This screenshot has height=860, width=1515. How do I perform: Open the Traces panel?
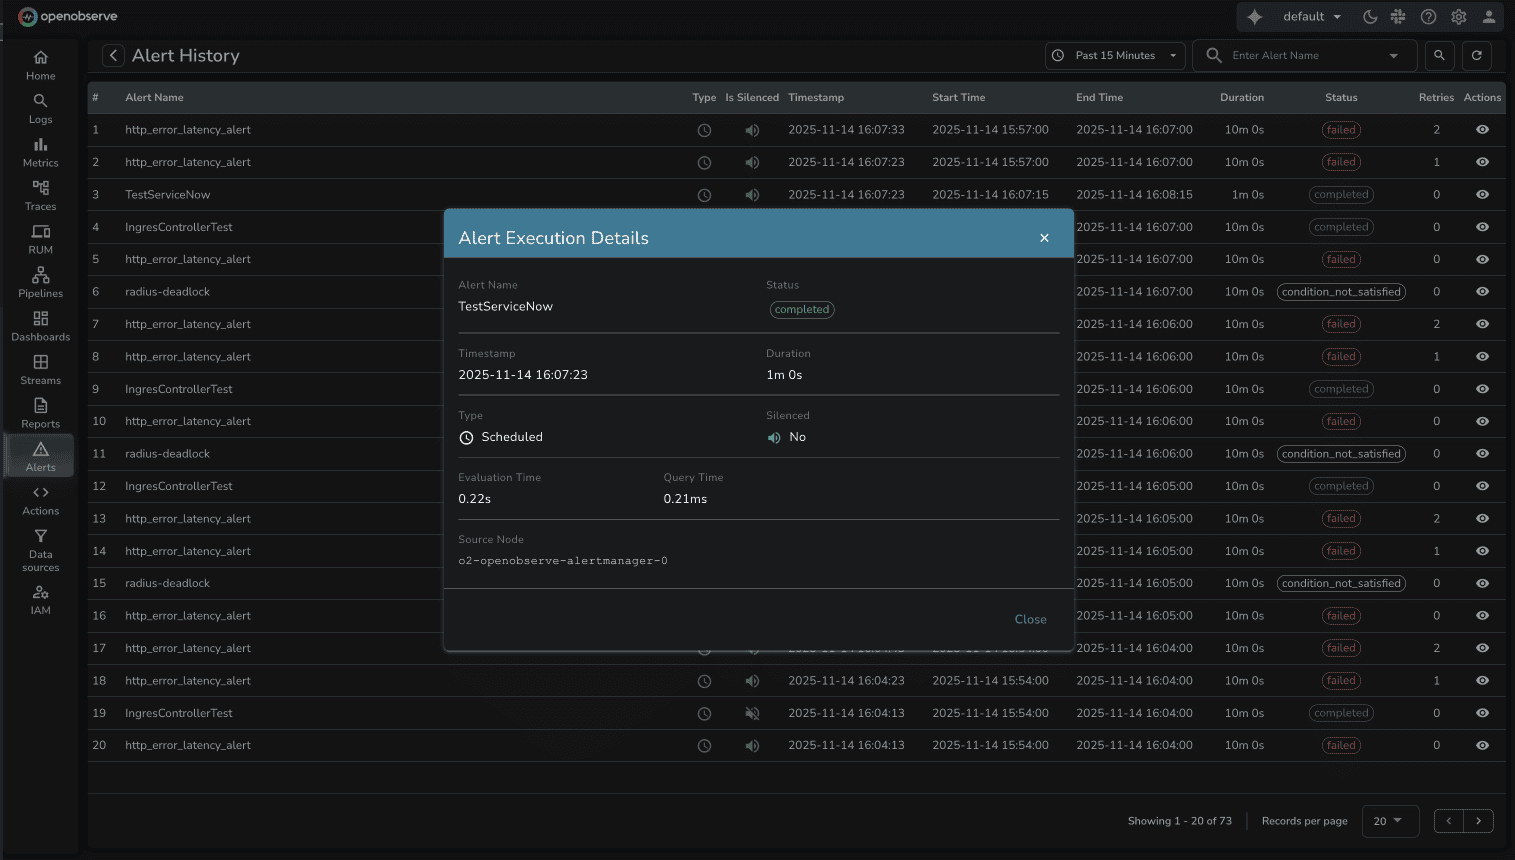click(40, 193)
